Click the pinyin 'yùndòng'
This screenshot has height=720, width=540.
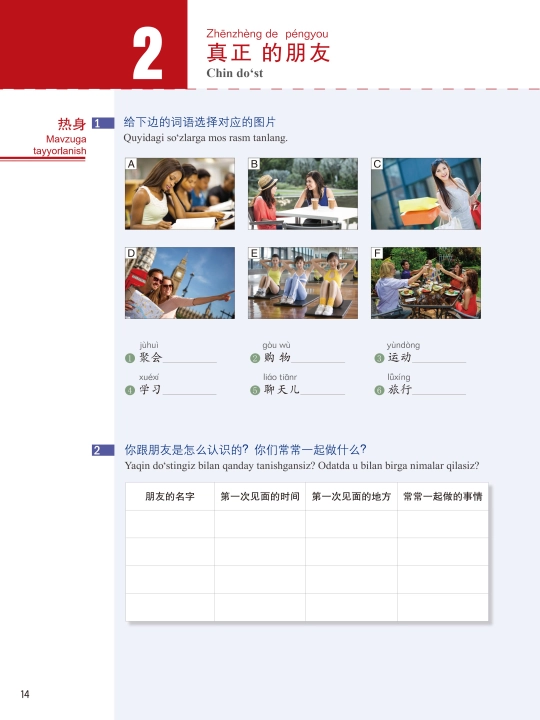pyautogui.click(x=403, y=345)
